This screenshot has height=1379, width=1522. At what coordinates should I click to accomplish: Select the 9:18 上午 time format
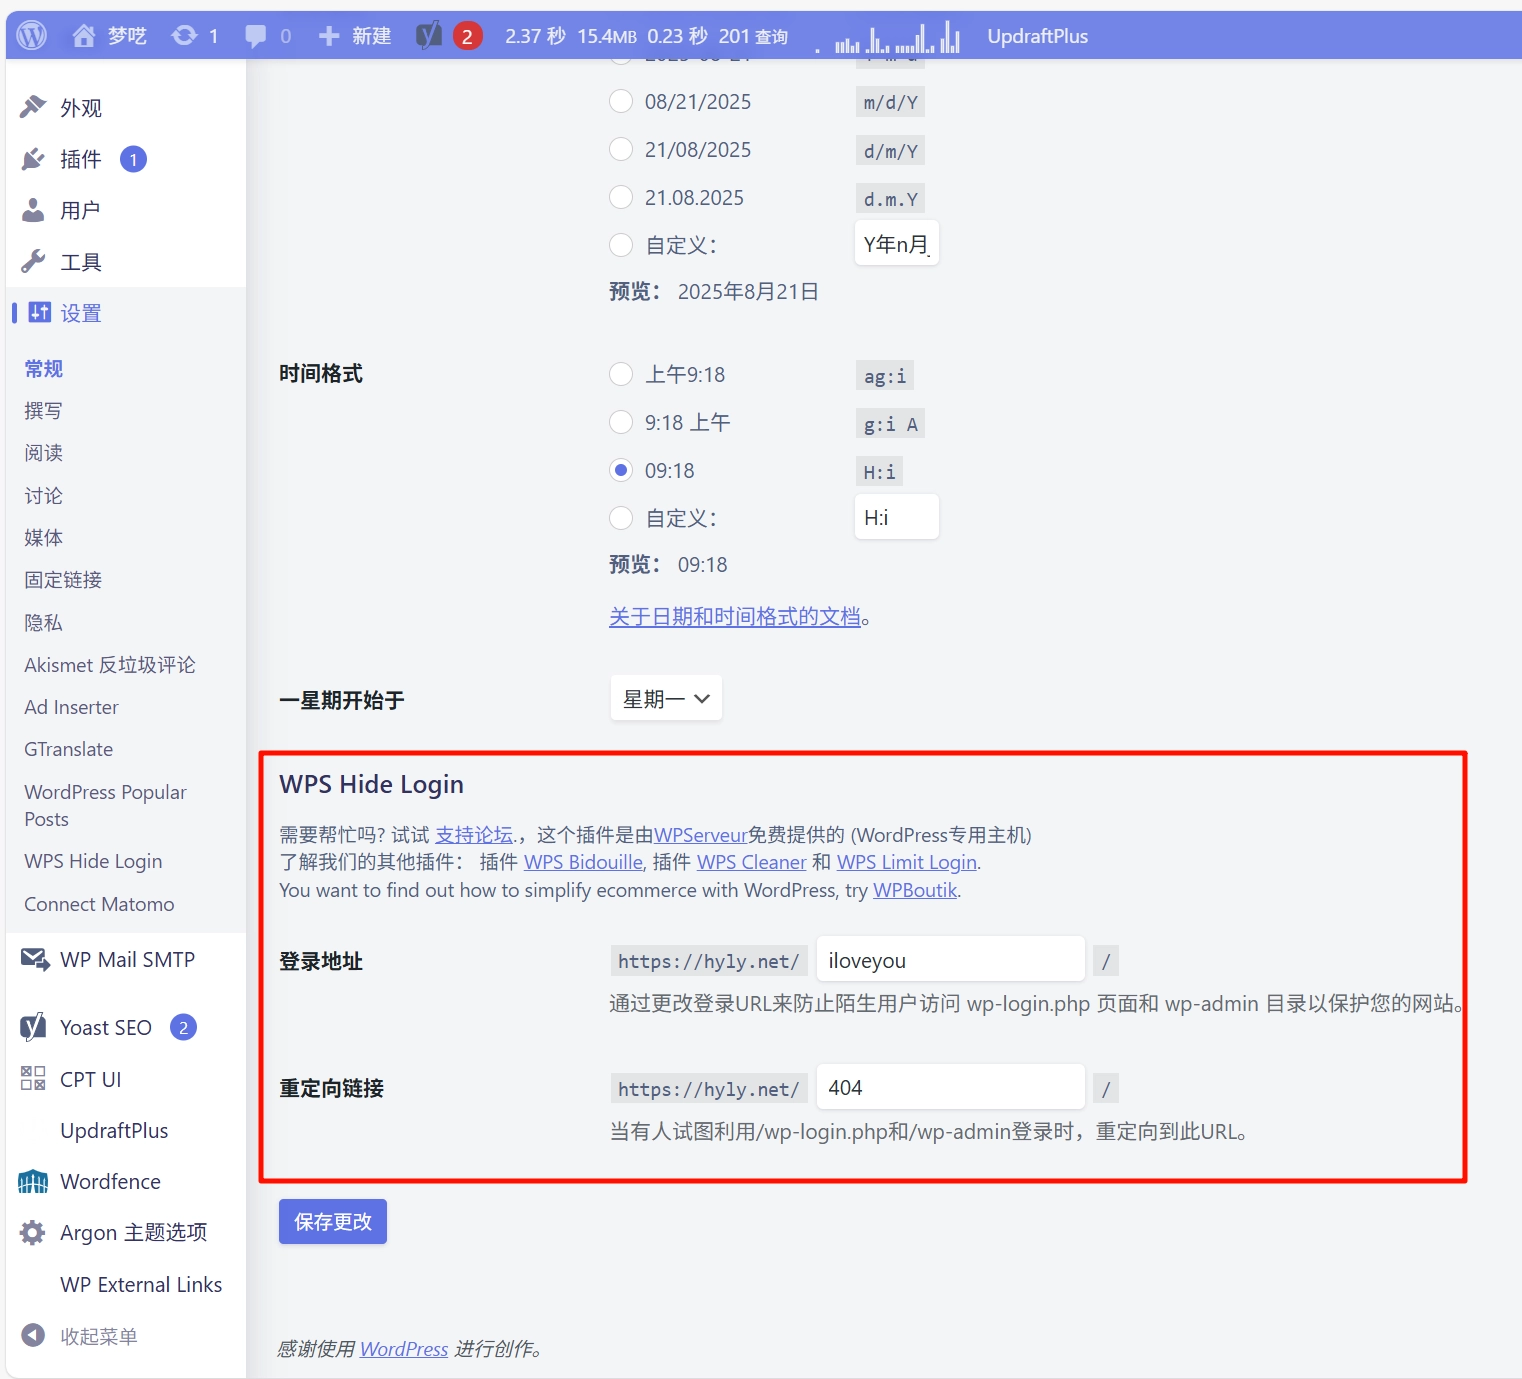pyautogui.click(x=621, y=422)
